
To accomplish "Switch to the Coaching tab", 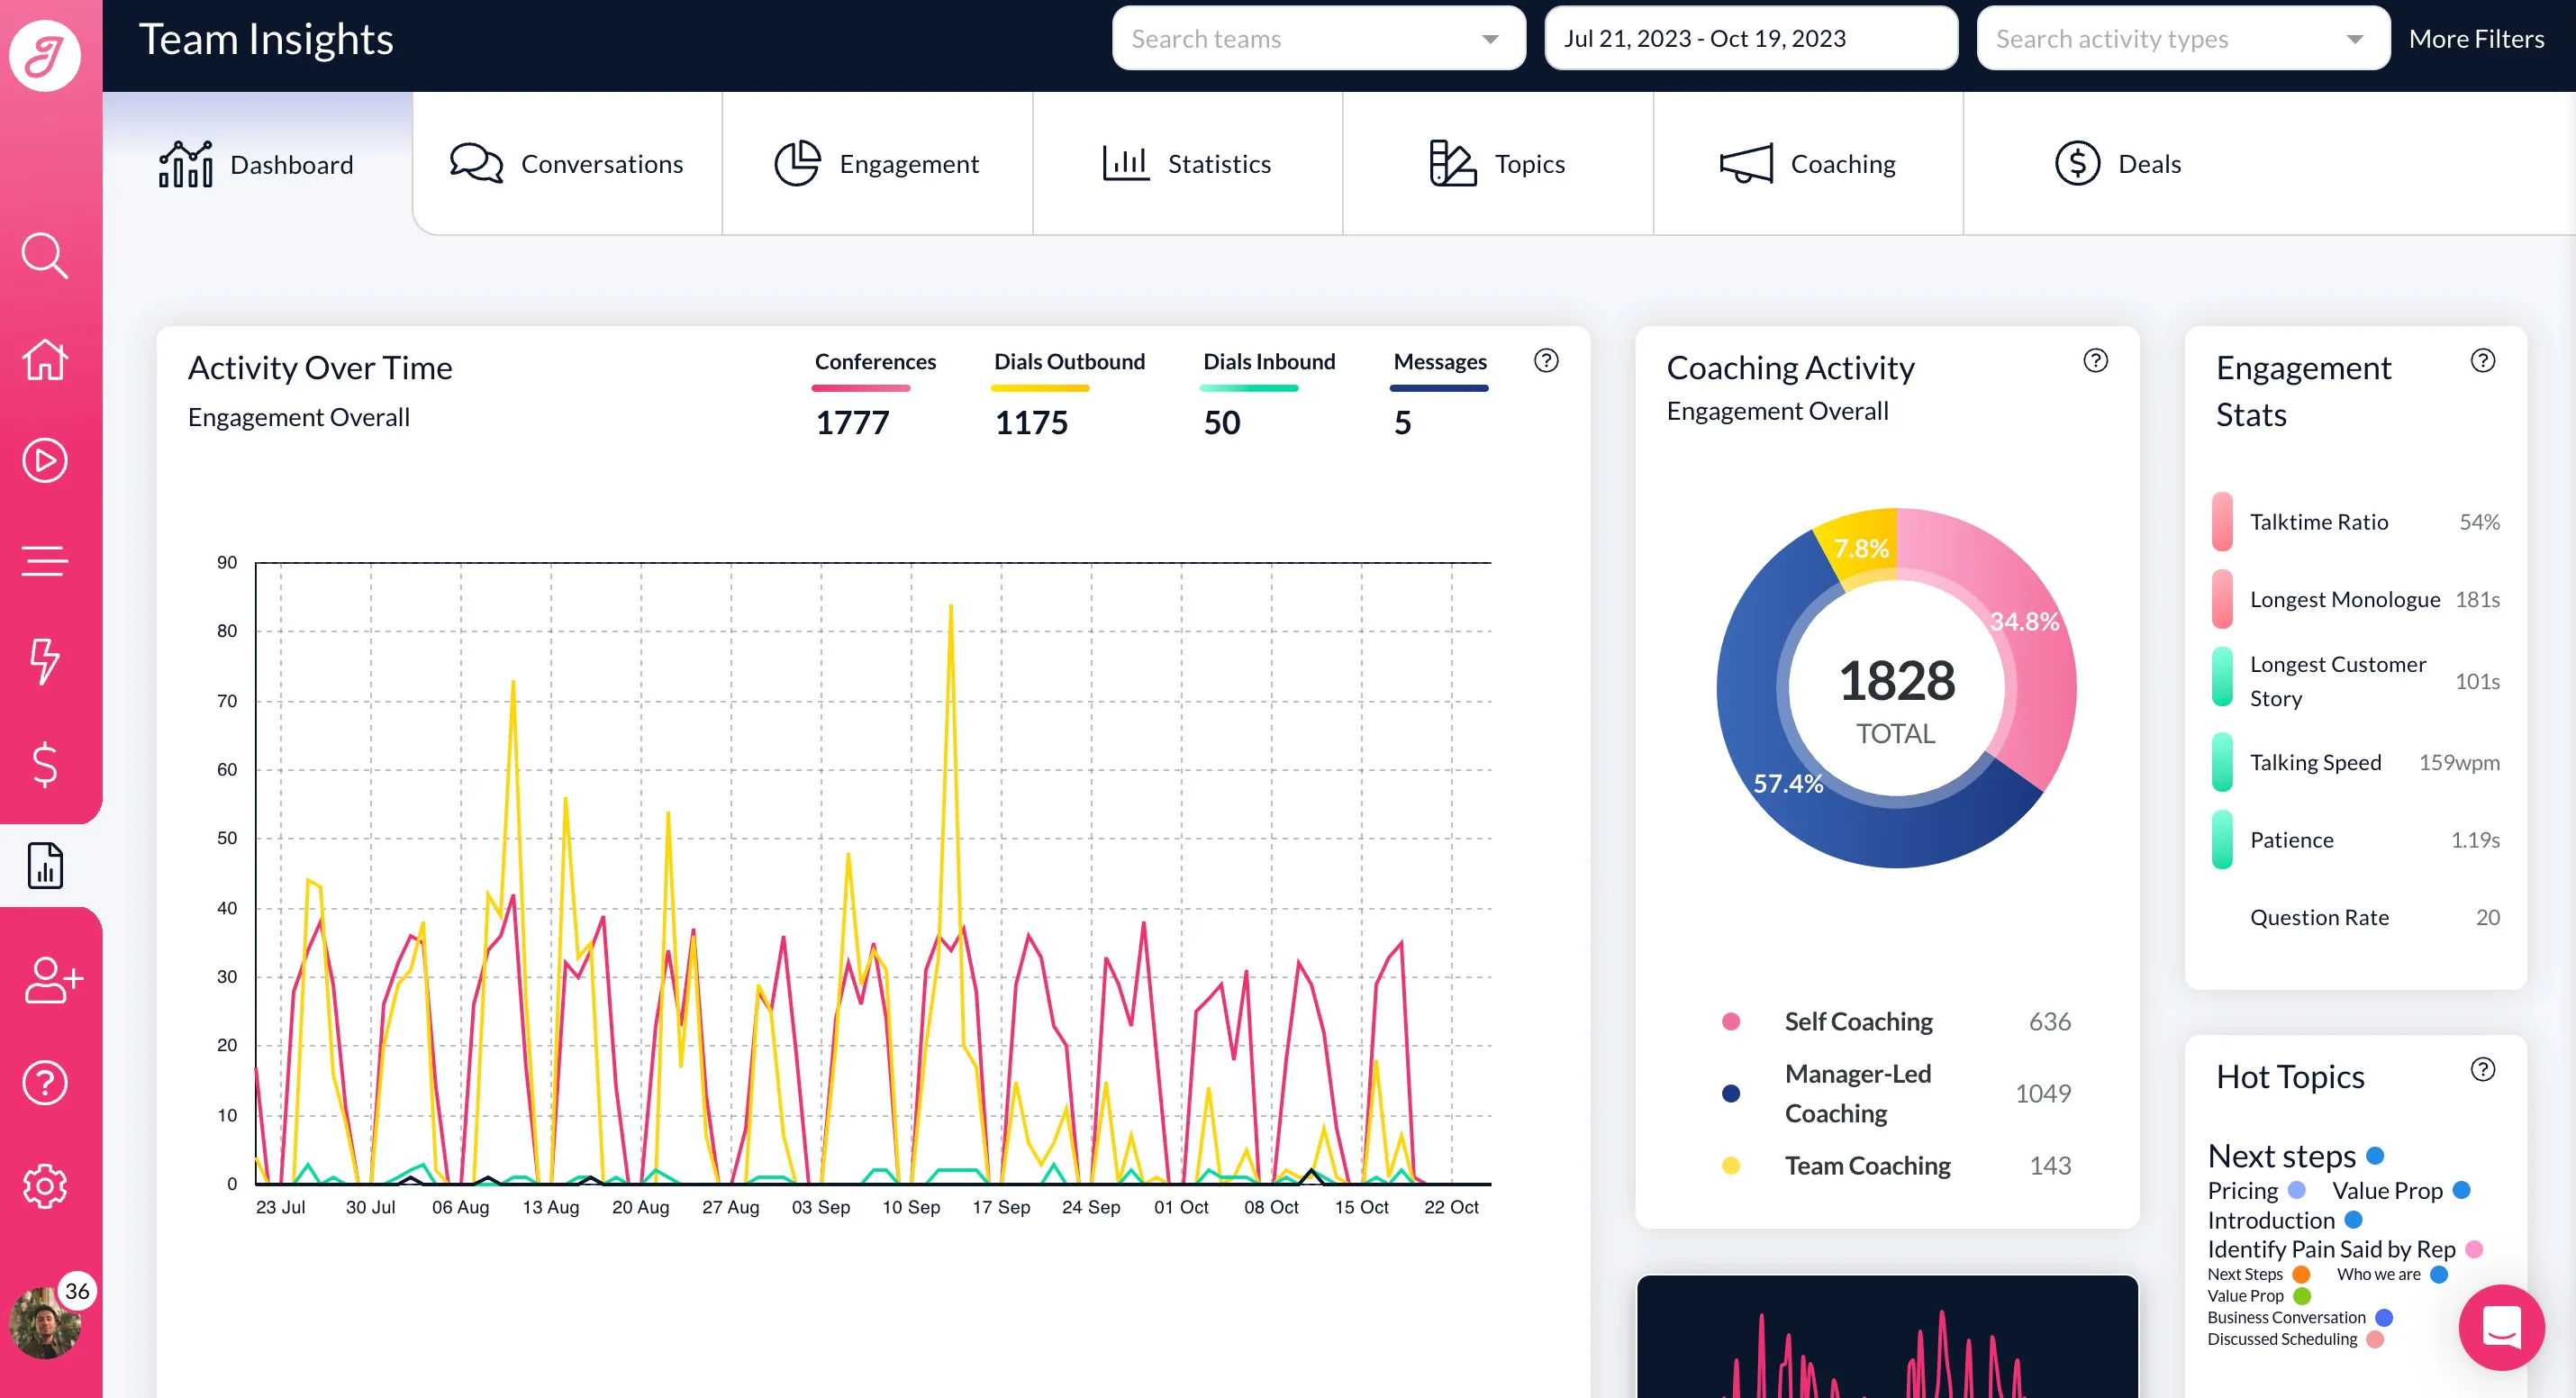I will pyautogui.click(x=1808, y=163).
